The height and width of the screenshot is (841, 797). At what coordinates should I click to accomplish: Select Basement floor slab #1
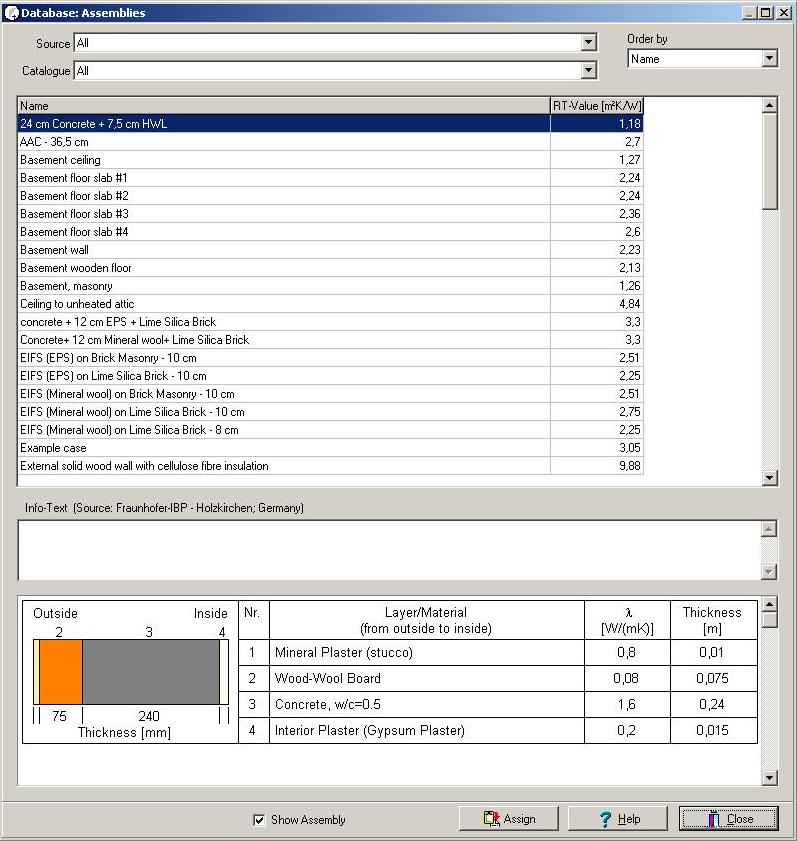point(330,178)
